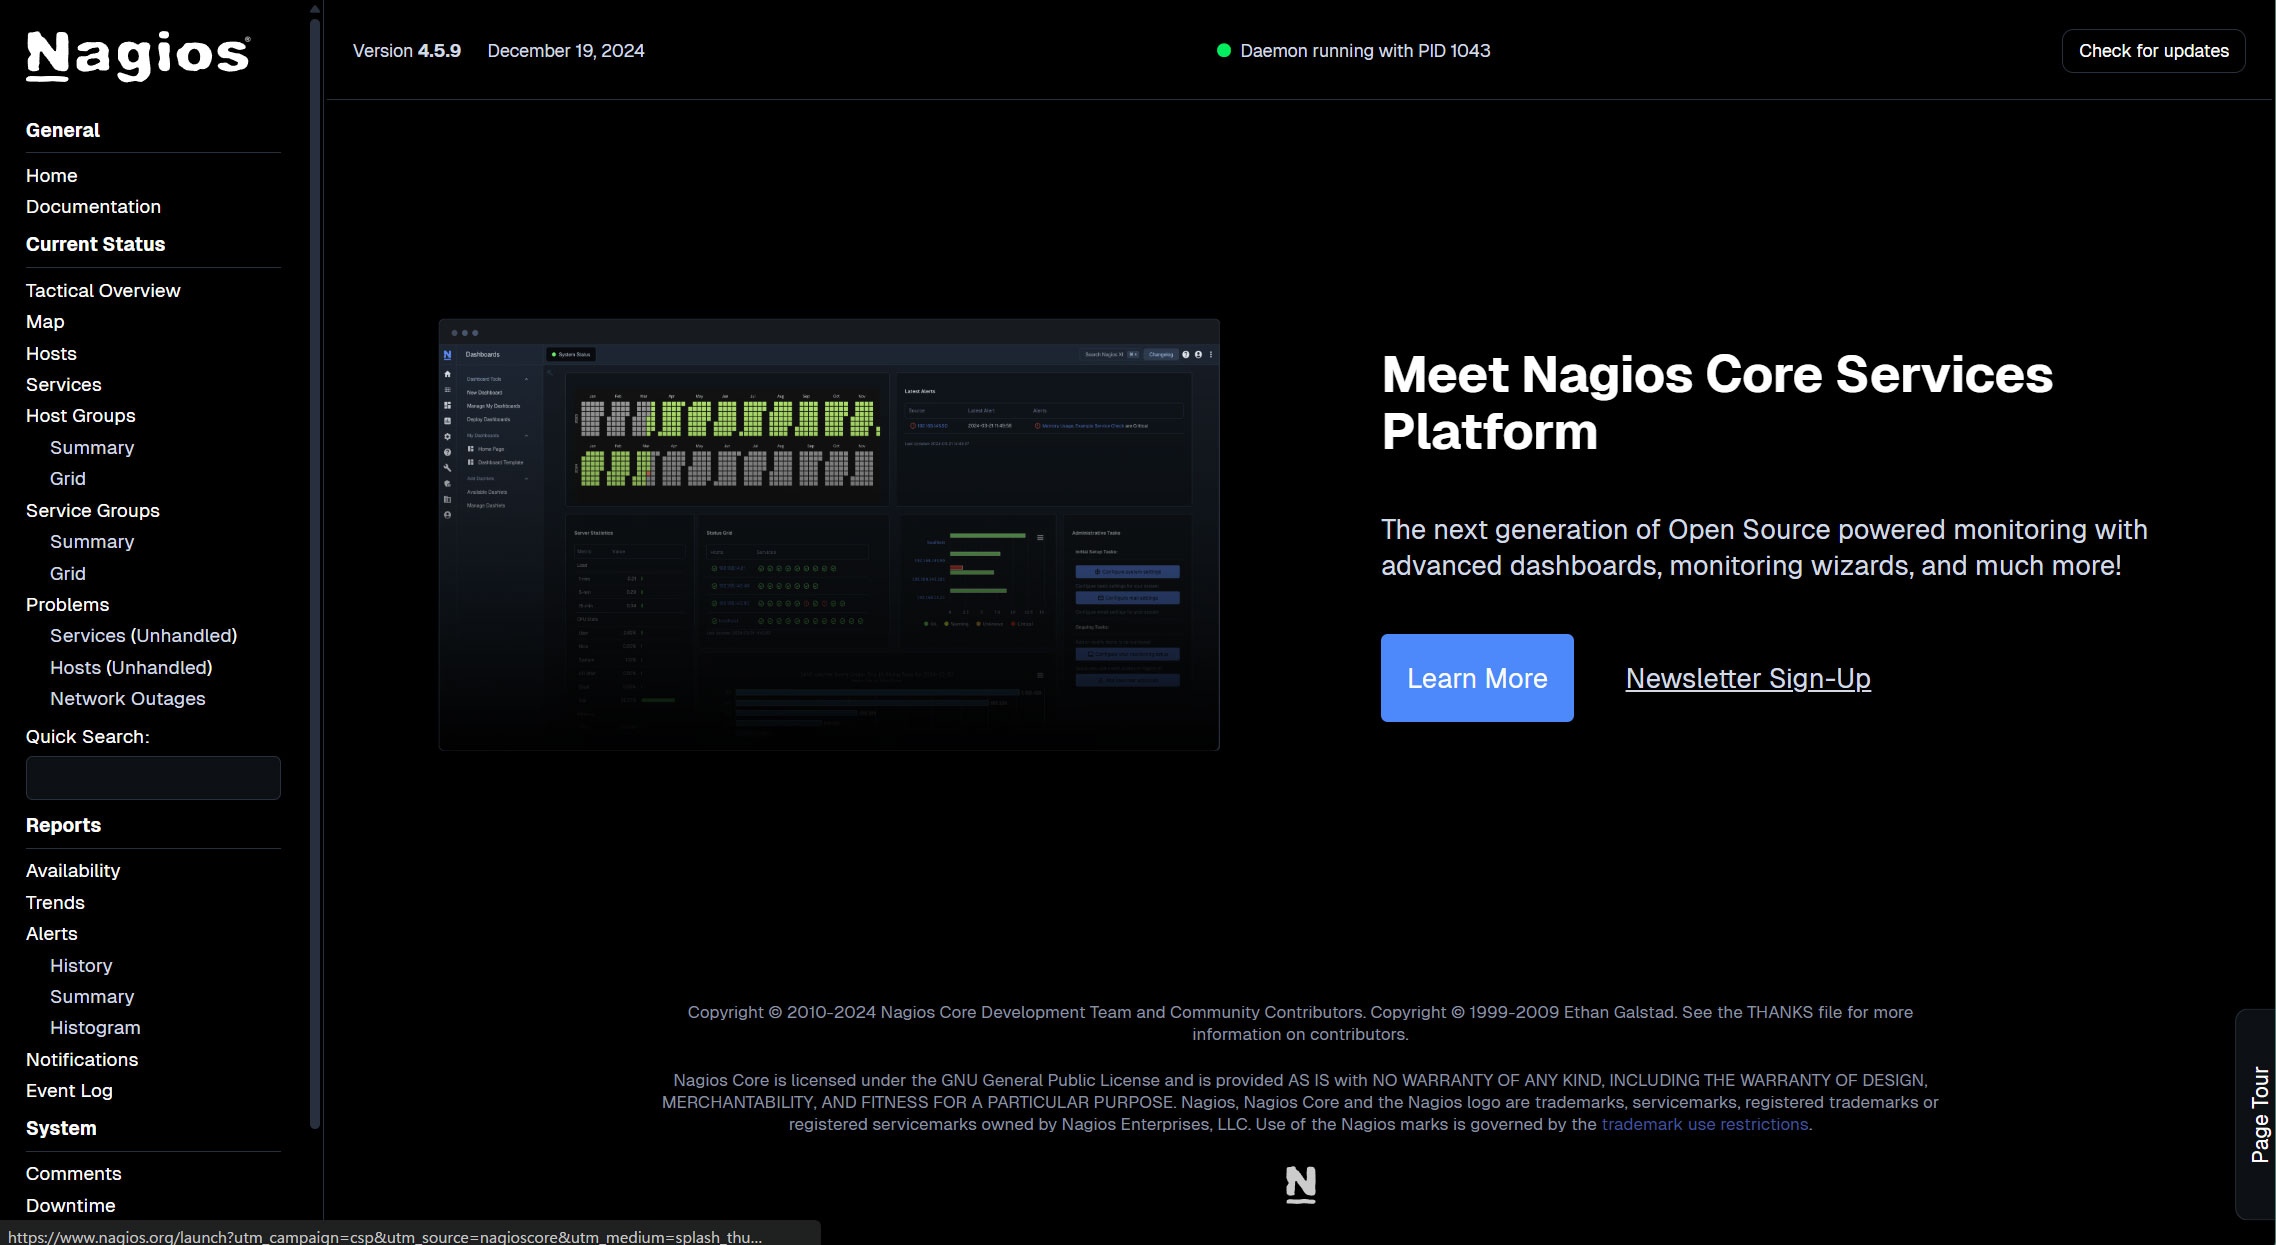This screenshot has height=1245, width=2276.
Task: Open the dashboard preview thumbnail
Action: point(829,535)
